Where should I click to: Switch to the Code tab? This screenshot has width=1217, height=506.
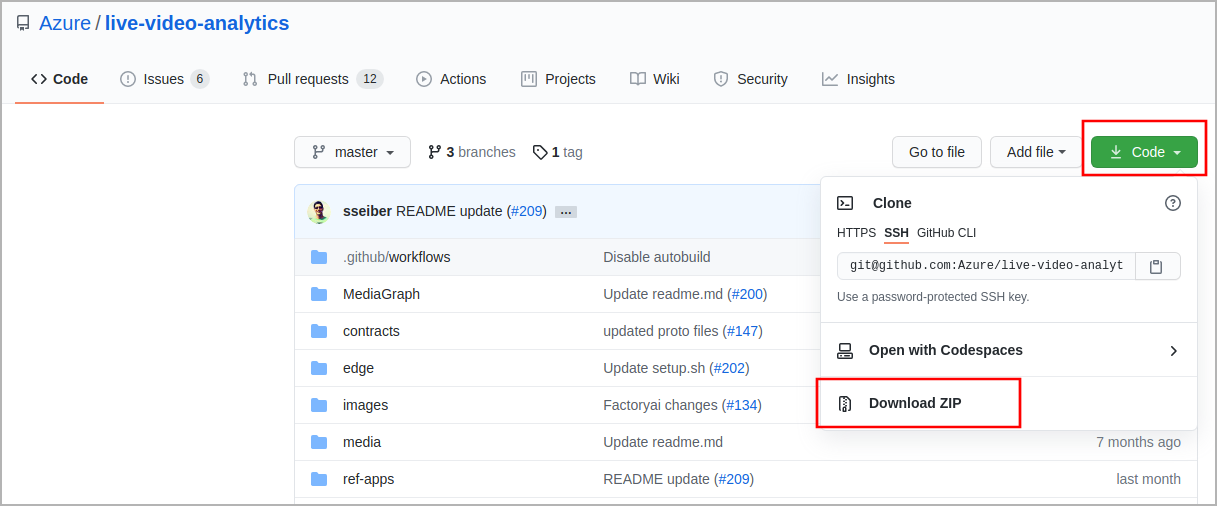(x=59, y=79)
